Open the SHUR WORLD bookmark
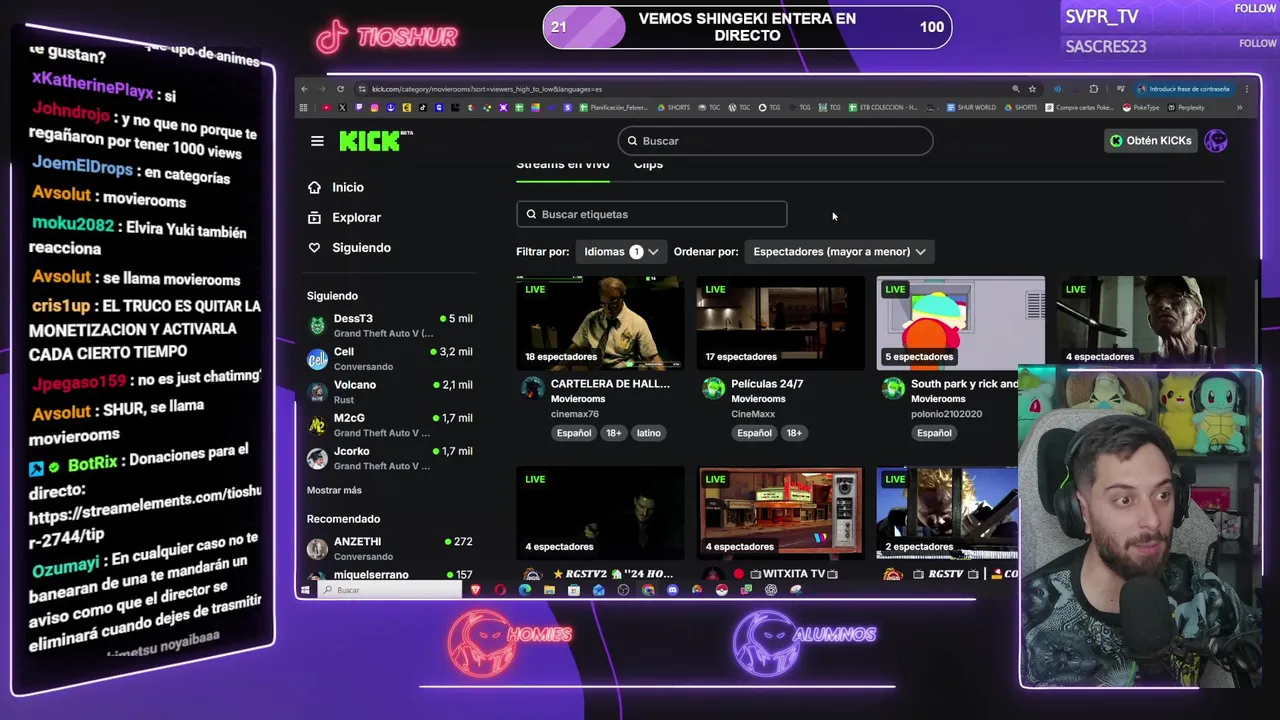The image size is (1280, 720). pos(970,107)
